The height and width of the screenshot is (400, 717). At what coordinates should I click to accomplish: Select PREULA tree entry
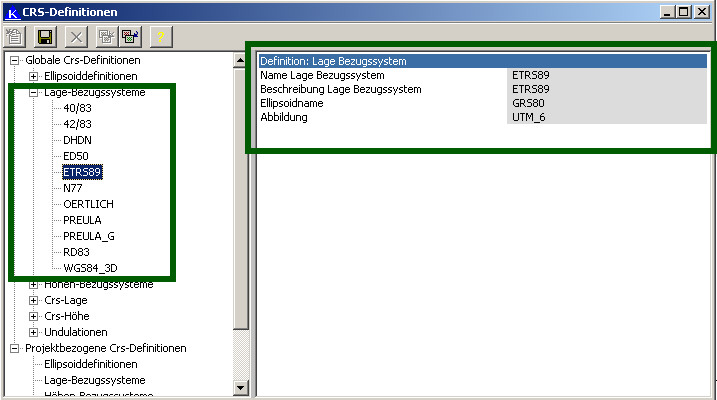point(82,220)
